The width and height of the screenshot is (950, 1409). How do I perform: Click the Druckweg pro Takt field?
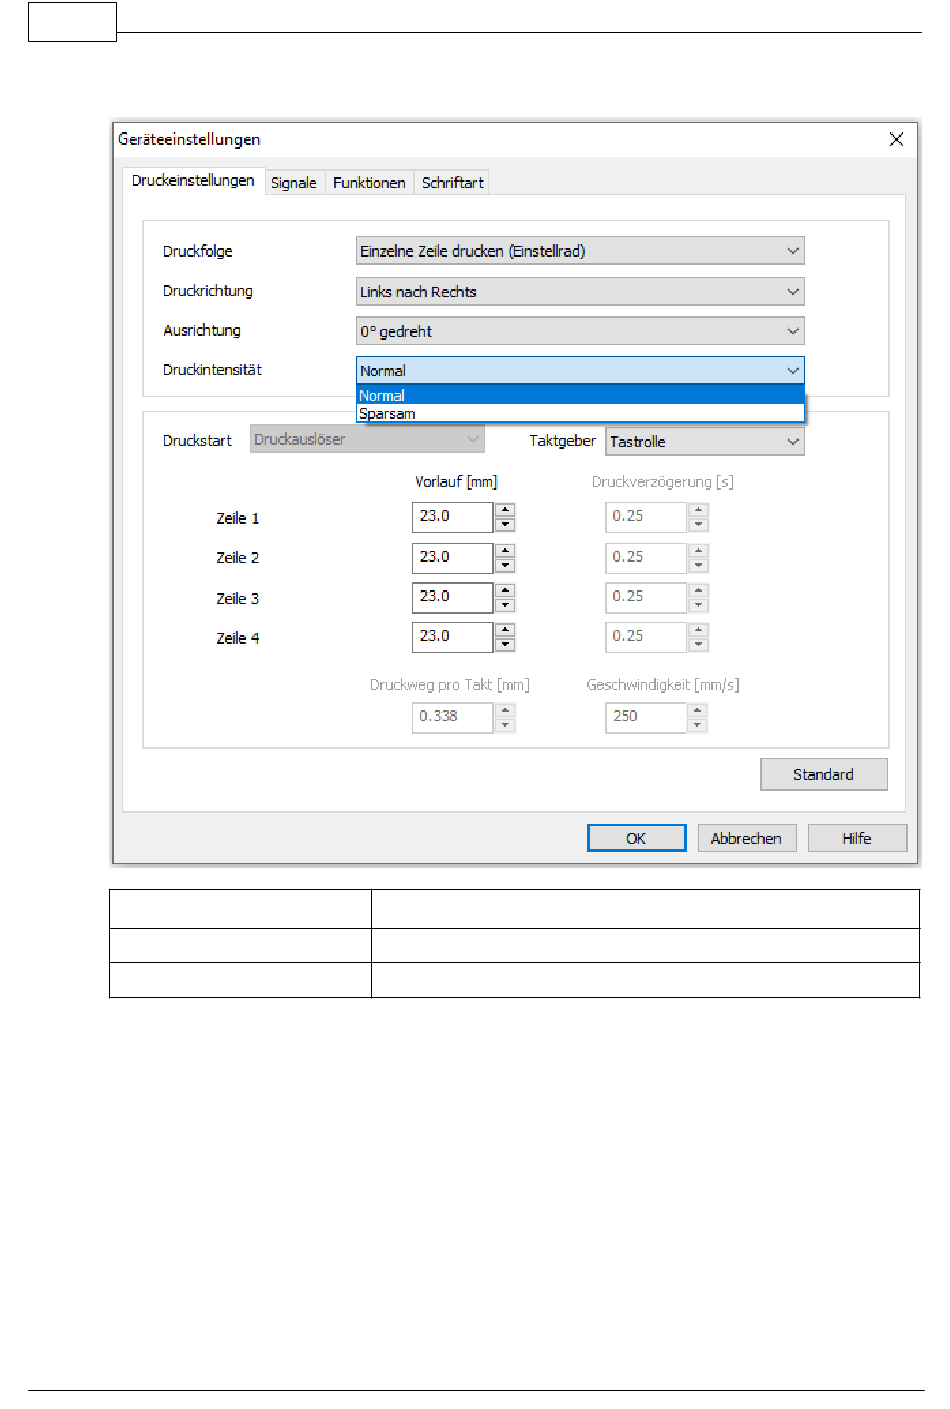point(452,717)
